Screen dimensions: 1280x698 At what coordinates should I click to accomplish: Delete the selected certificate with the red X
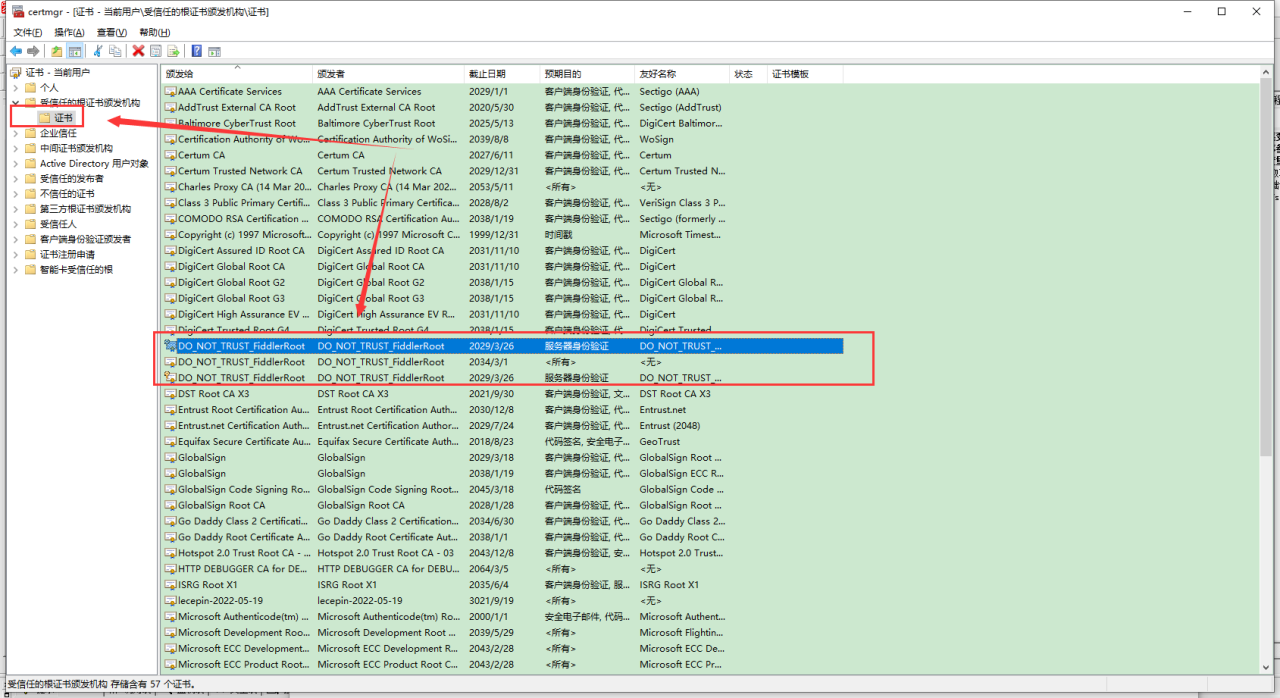(139, 51)
